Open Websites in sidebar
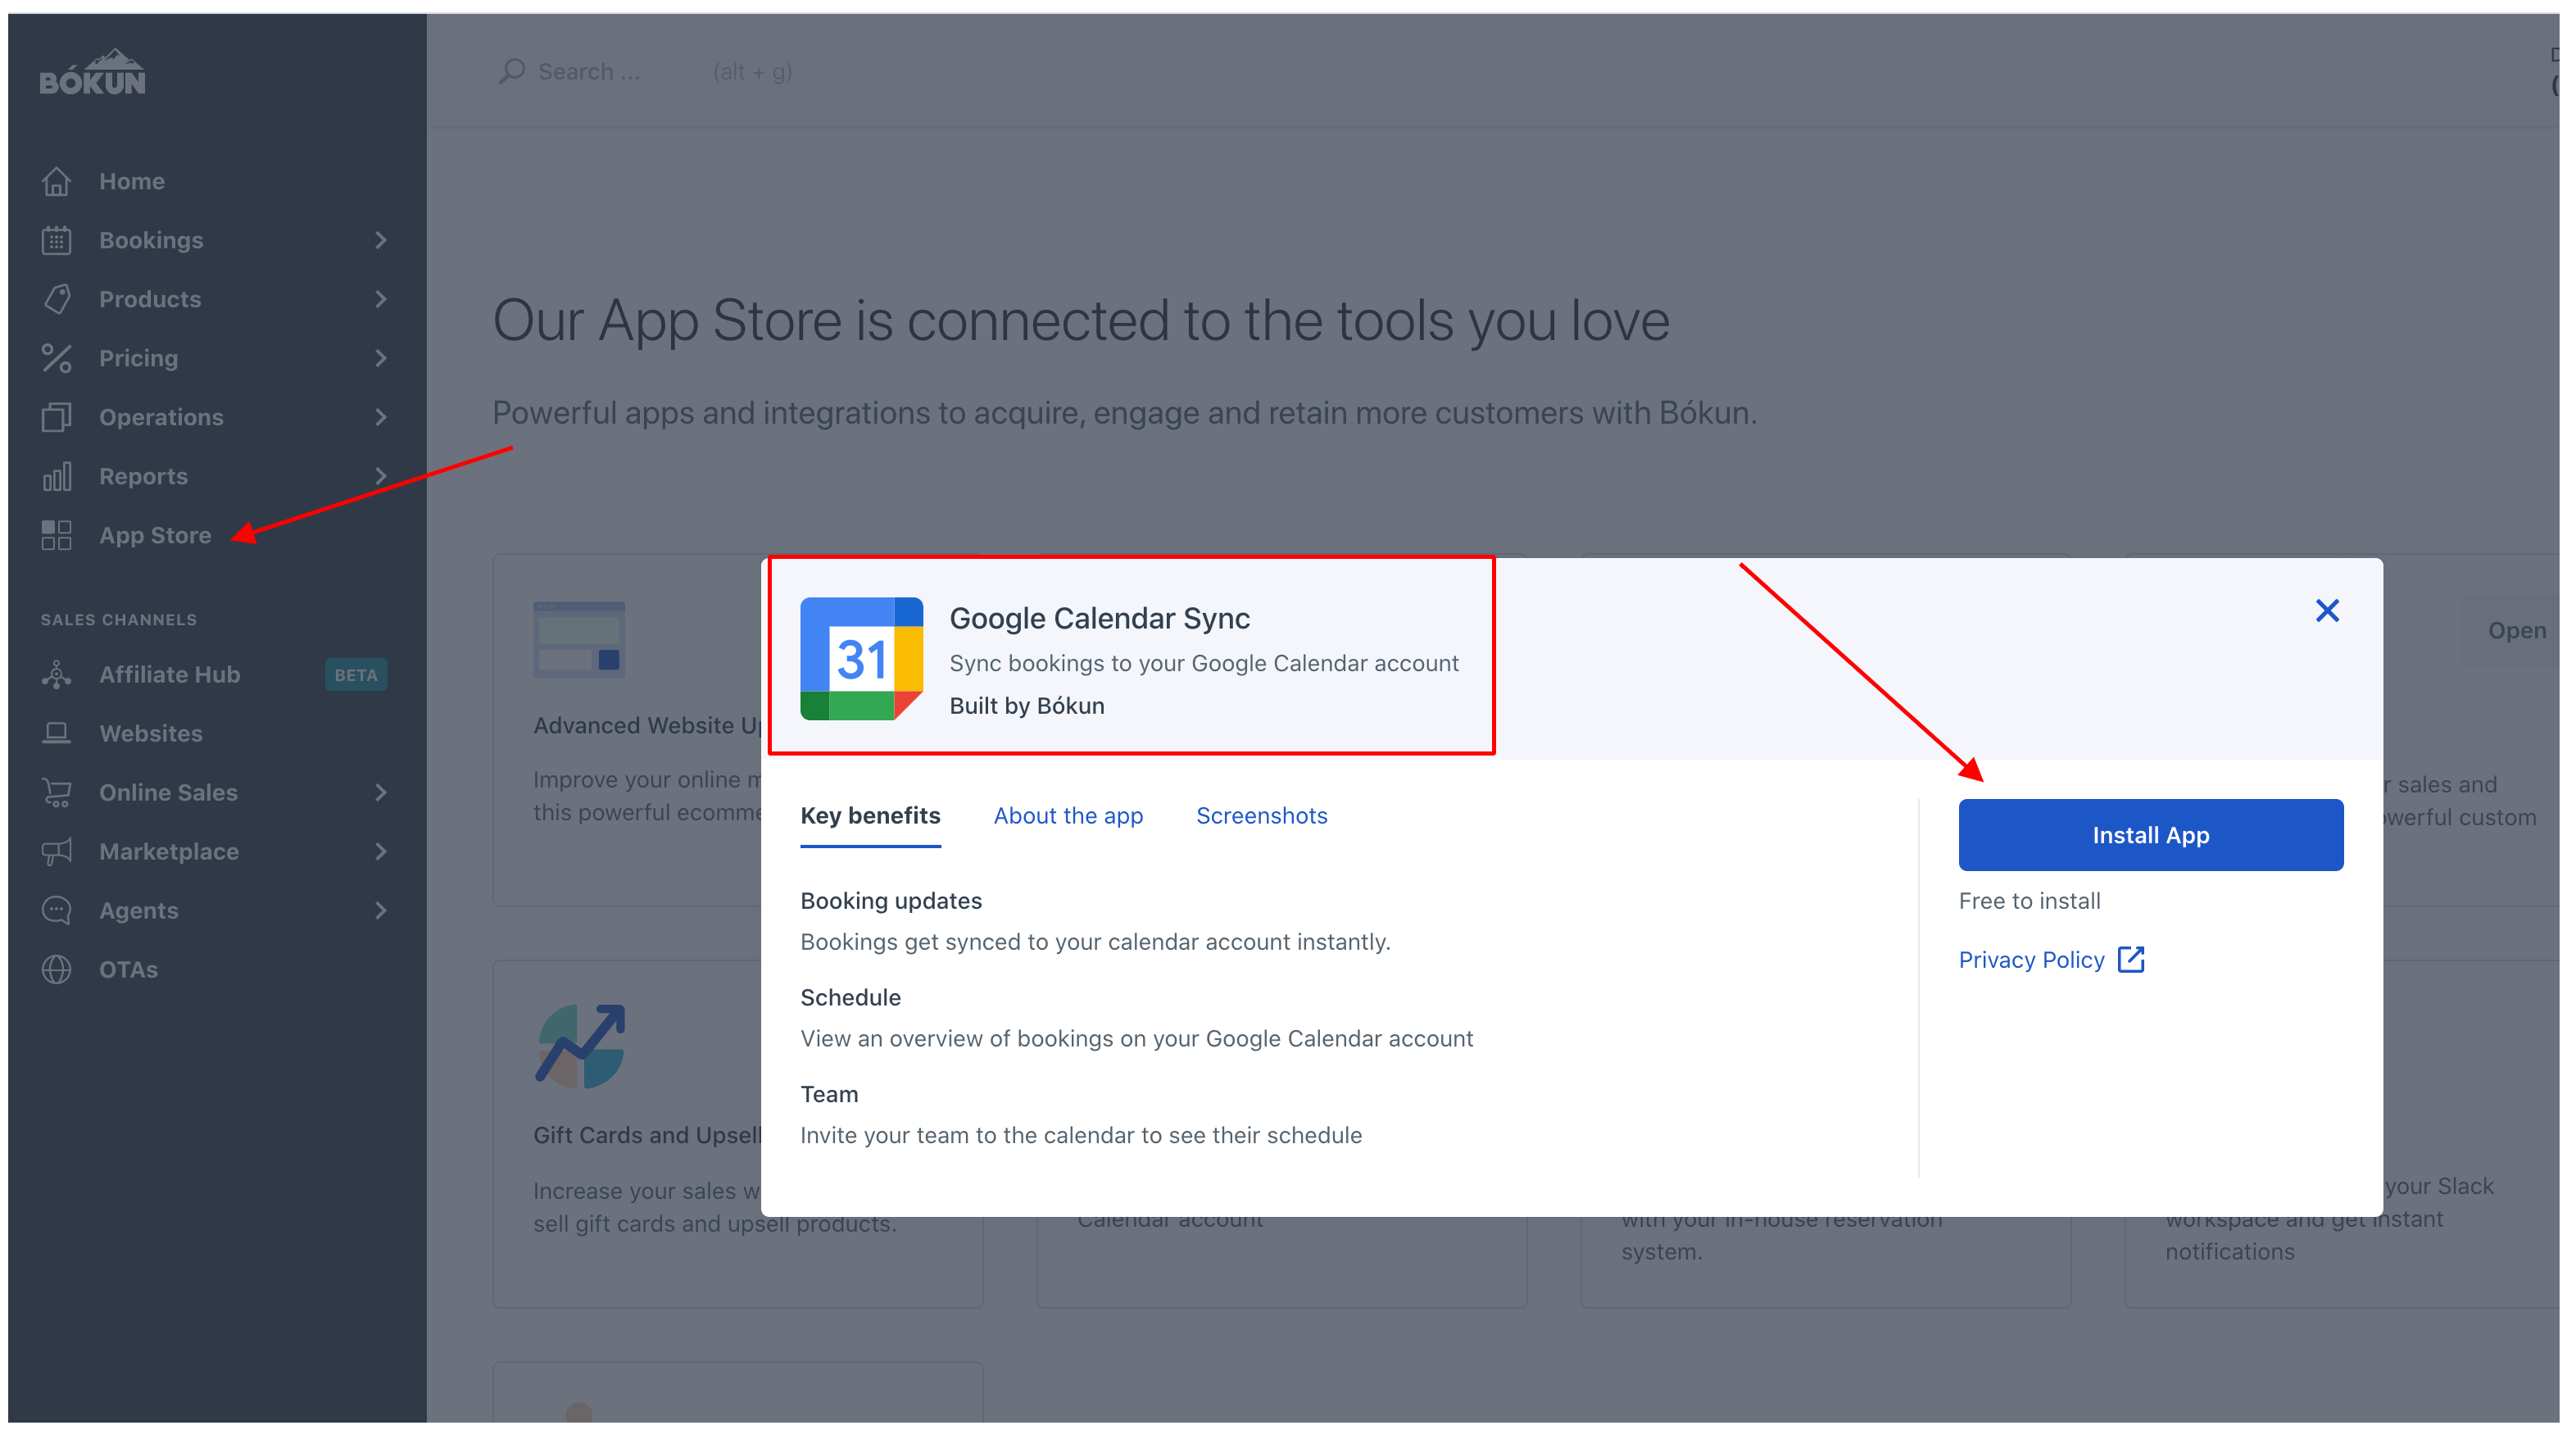Viewport: 2576px width, 1439px height. click(151, 733)
